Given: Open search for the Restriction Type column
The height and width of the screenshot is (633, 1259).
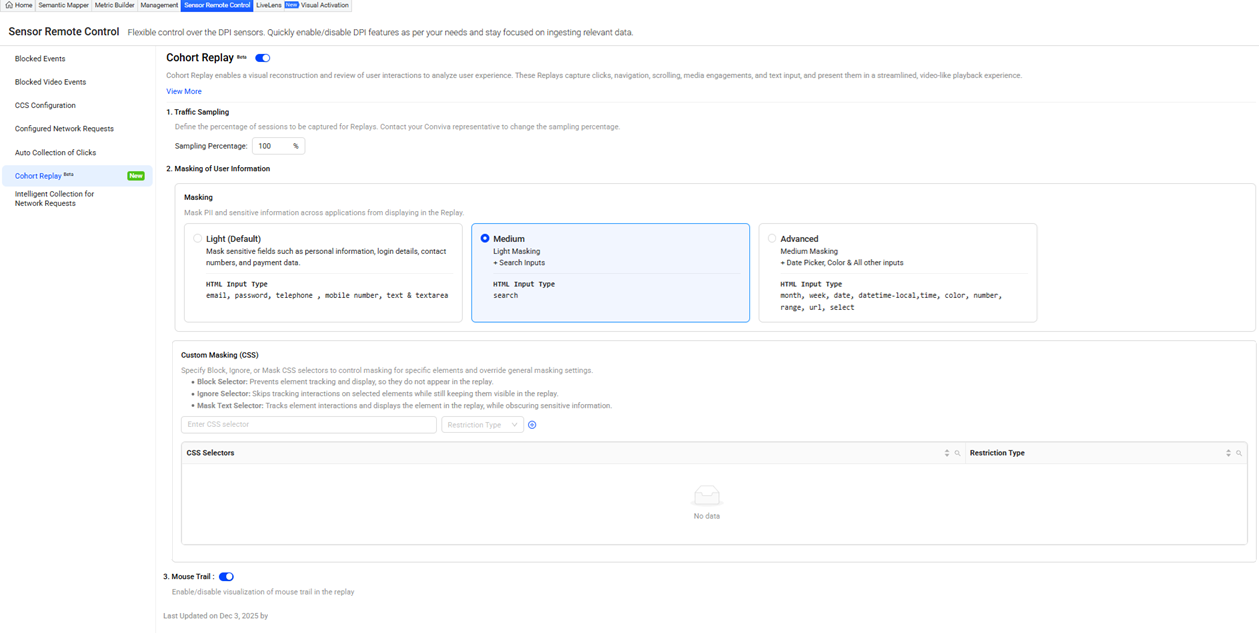Looking at the screenshot, I should click(1239, 453).
